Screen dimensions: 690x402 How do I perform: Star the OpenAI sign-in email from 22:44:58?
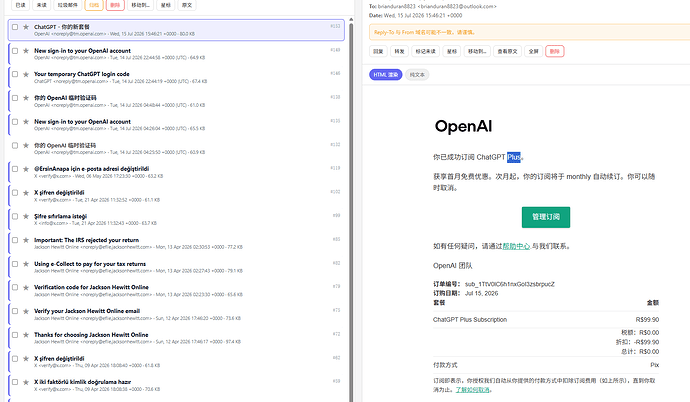coord(26,51)
